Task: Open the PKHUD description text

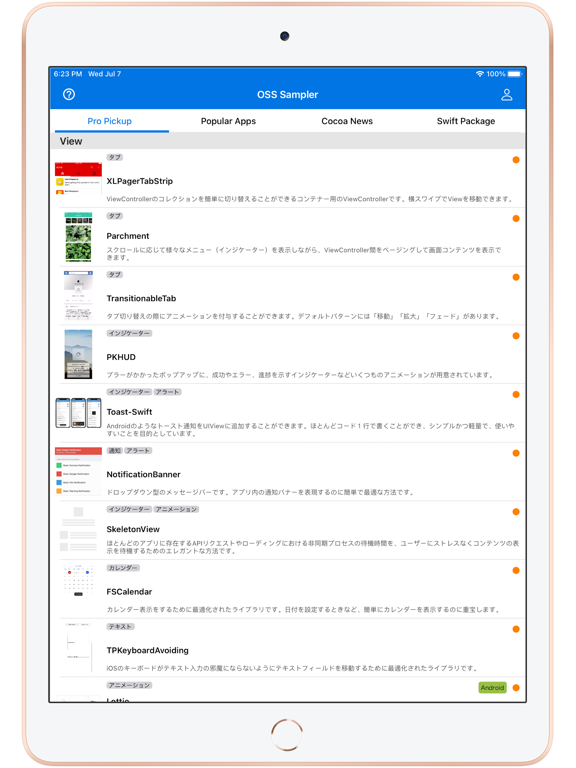Action: point(300,375)
